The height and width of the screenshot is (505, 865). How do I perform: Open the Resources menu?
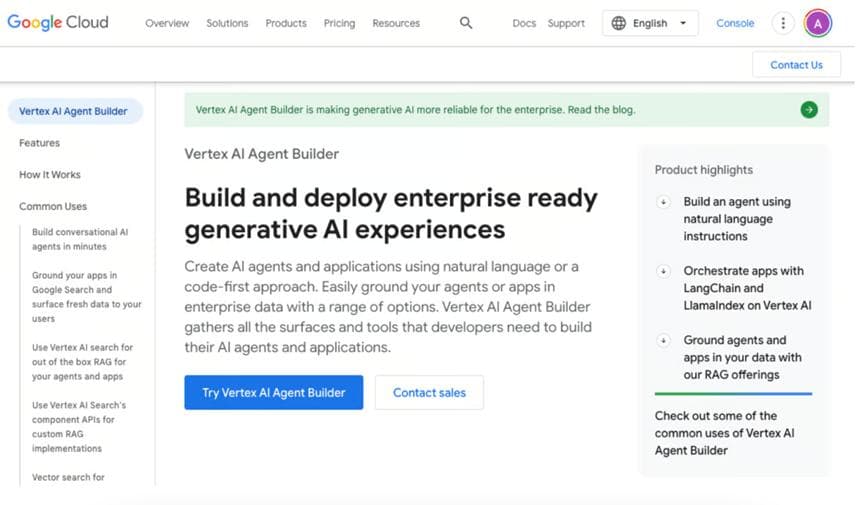click(396, 23)
